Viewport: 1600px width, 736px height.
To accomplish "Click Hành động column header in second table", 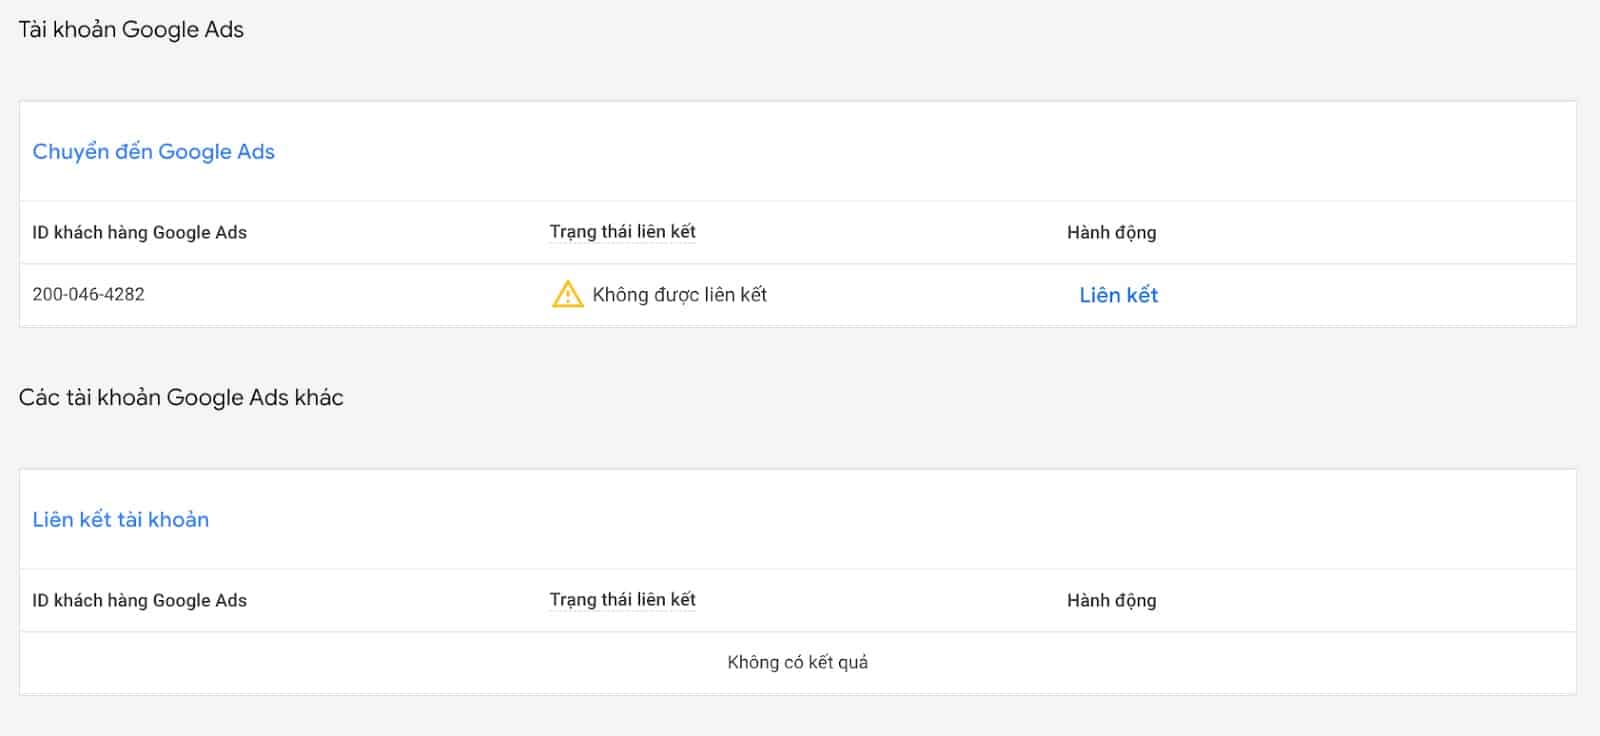I will tap(1111, 601).
